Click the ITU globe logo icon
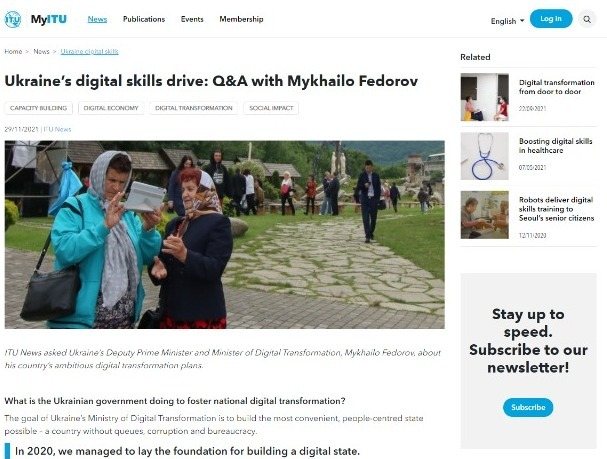 13,19
